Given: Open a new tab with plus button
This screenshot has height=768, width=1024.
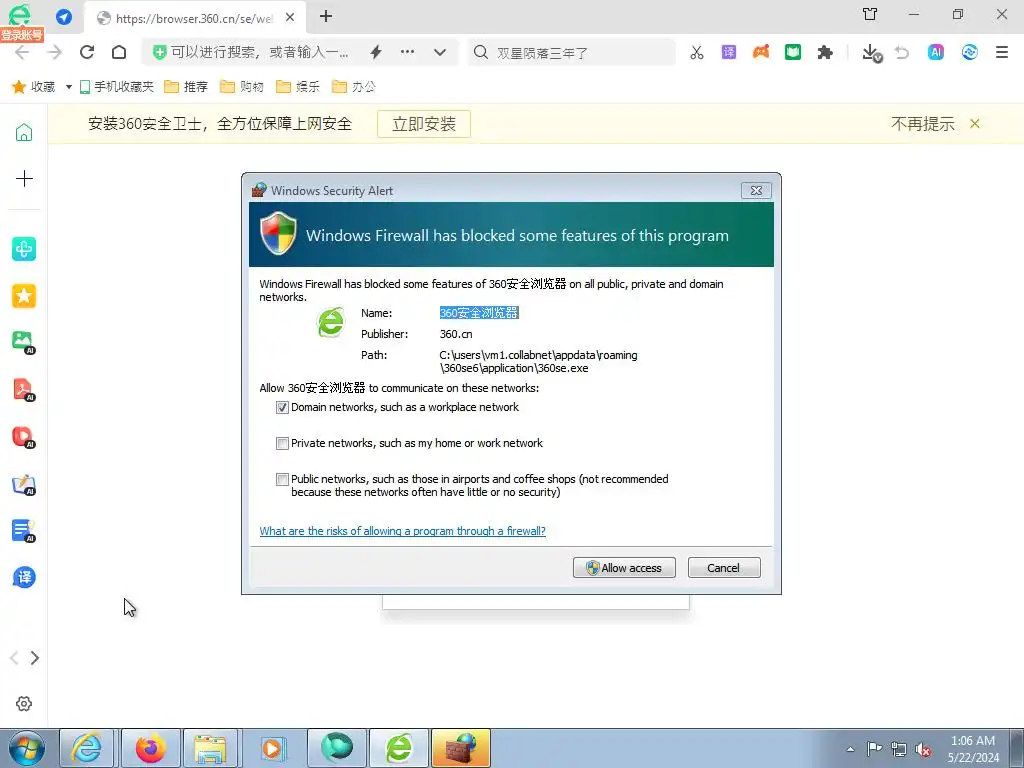Looking at the screenshot, I should (326, 16).
